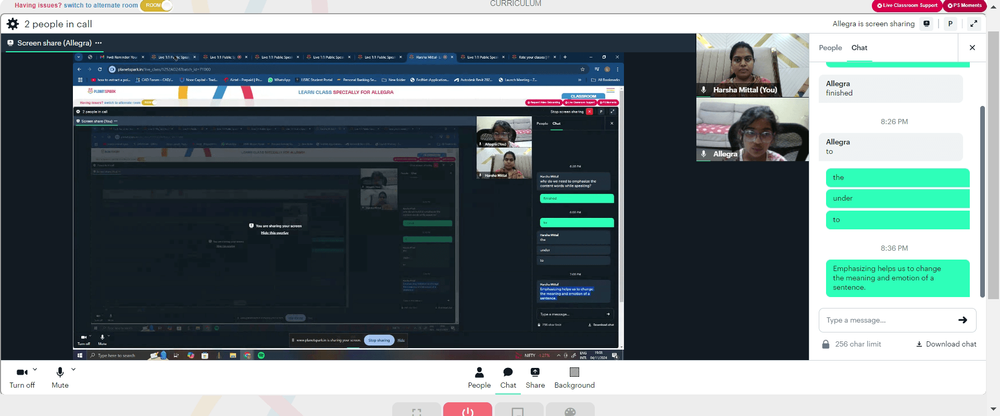
Task: Click Allegra's 'finished' chat message
Action: (x=890, y=89)
